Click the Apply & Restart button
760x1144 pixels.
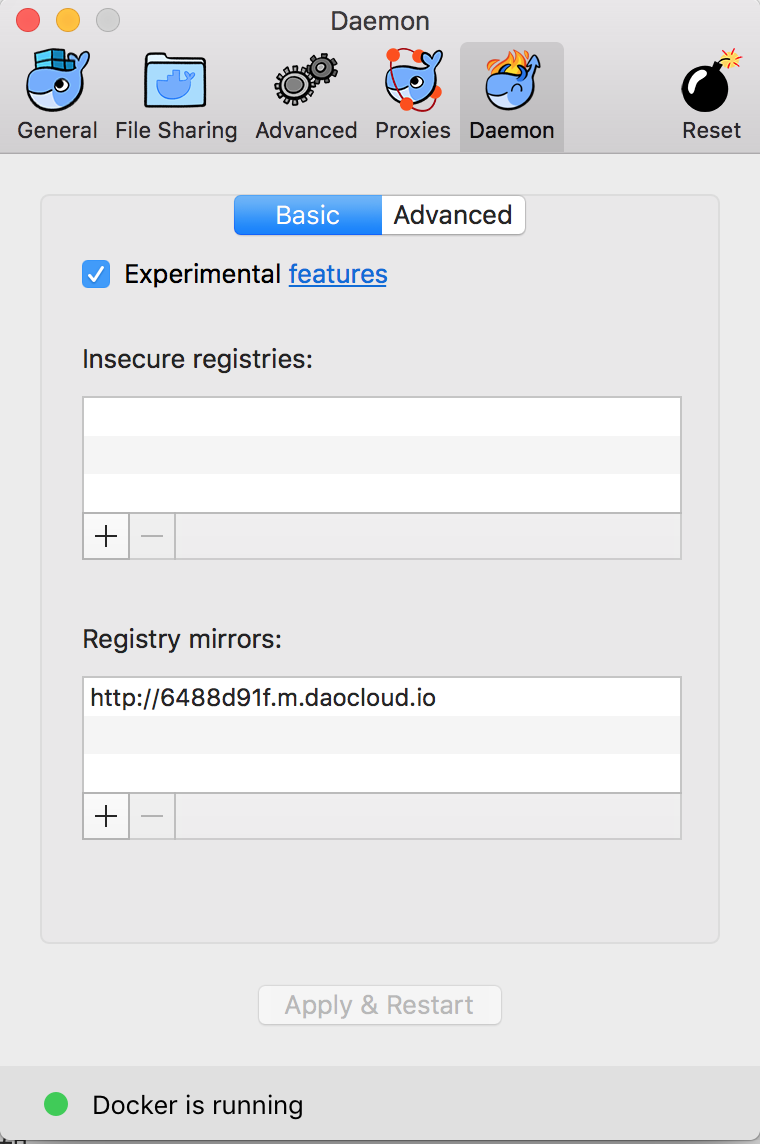coord(380,1005)
